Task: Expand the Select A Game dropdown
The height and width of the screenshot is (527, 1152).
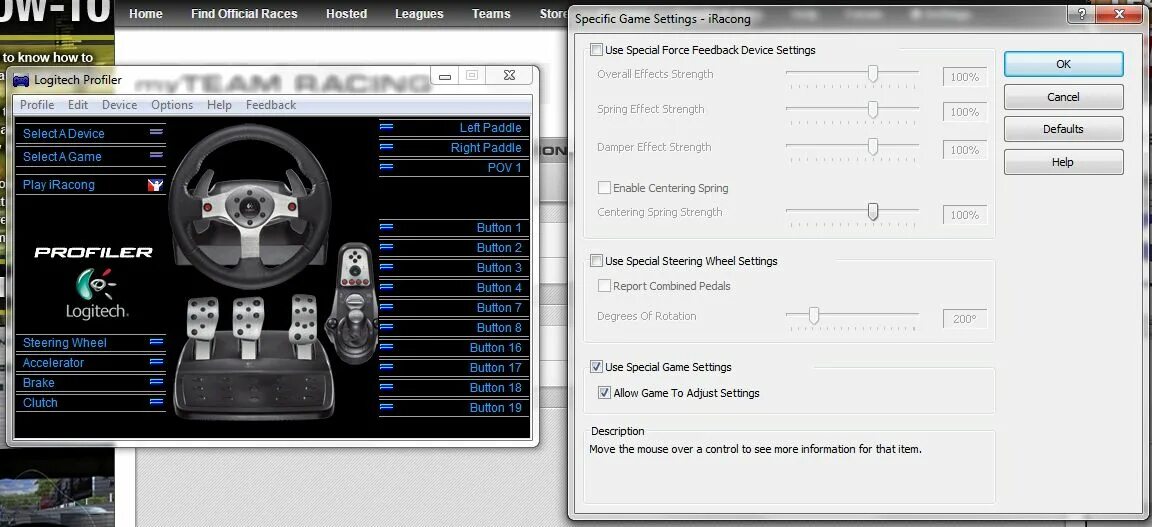Action: point(156,154)
